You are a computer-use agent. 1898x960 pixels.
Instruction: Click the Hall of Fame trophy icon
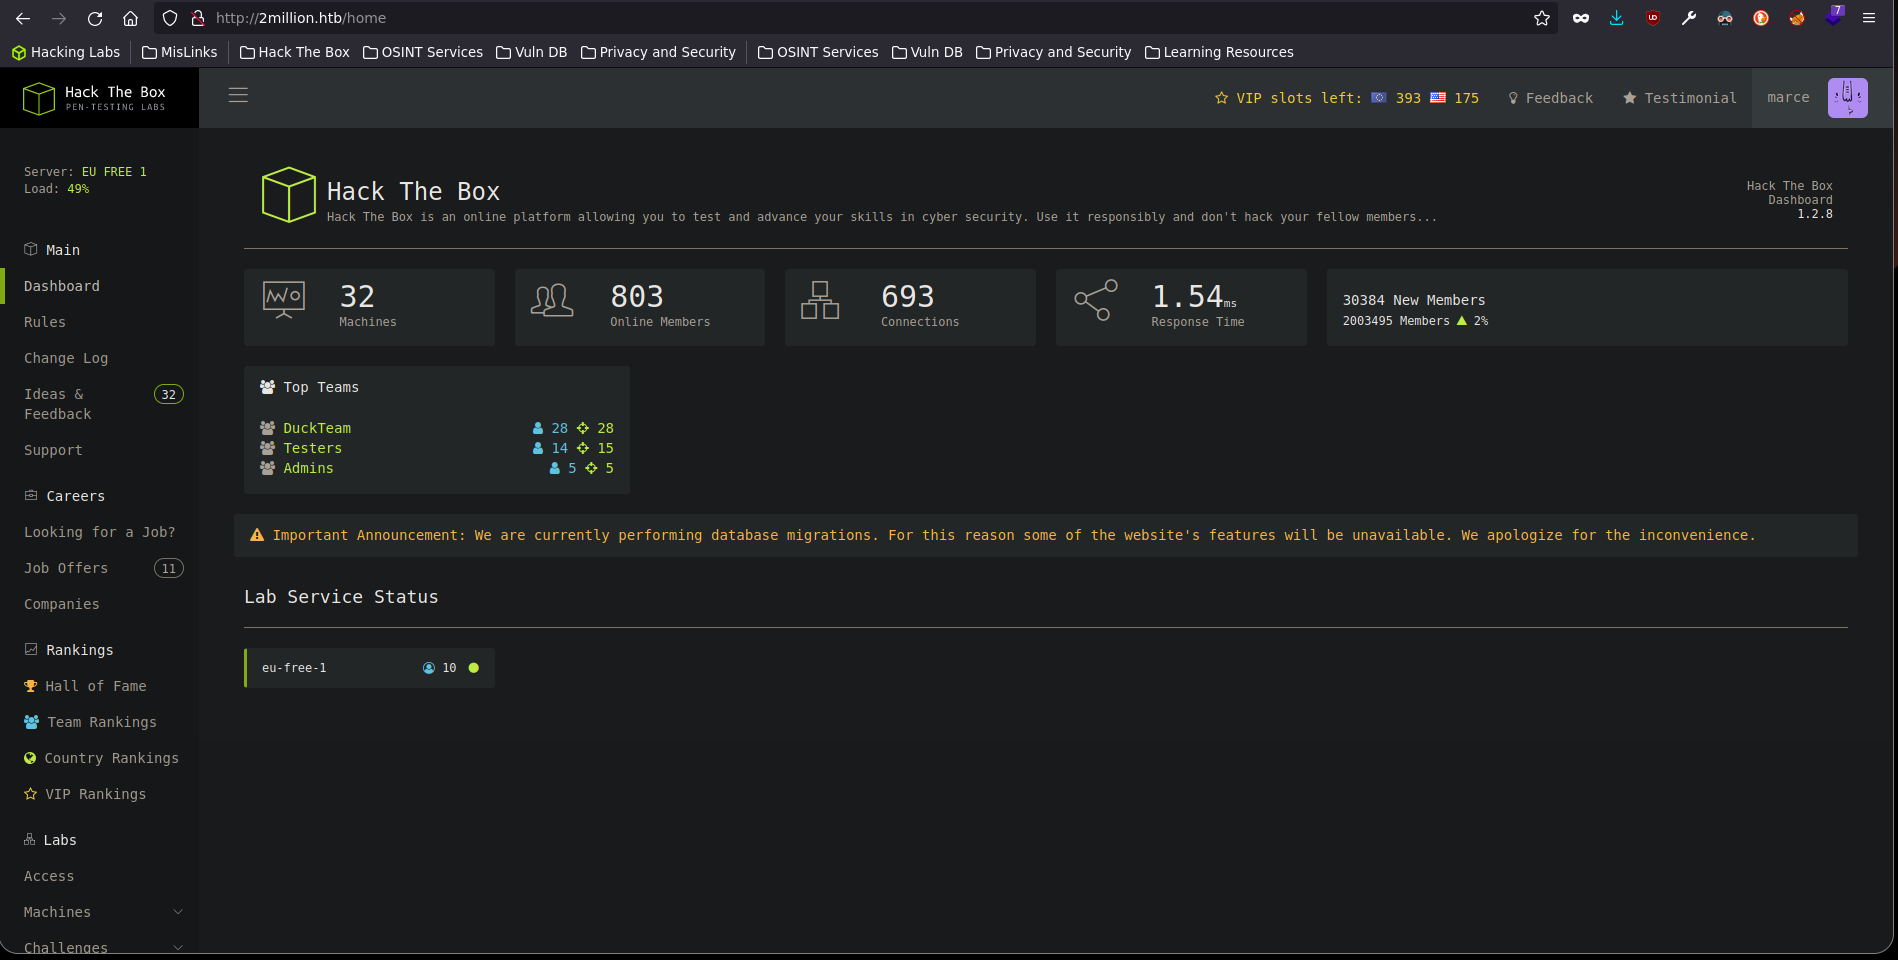coord(31,686)
